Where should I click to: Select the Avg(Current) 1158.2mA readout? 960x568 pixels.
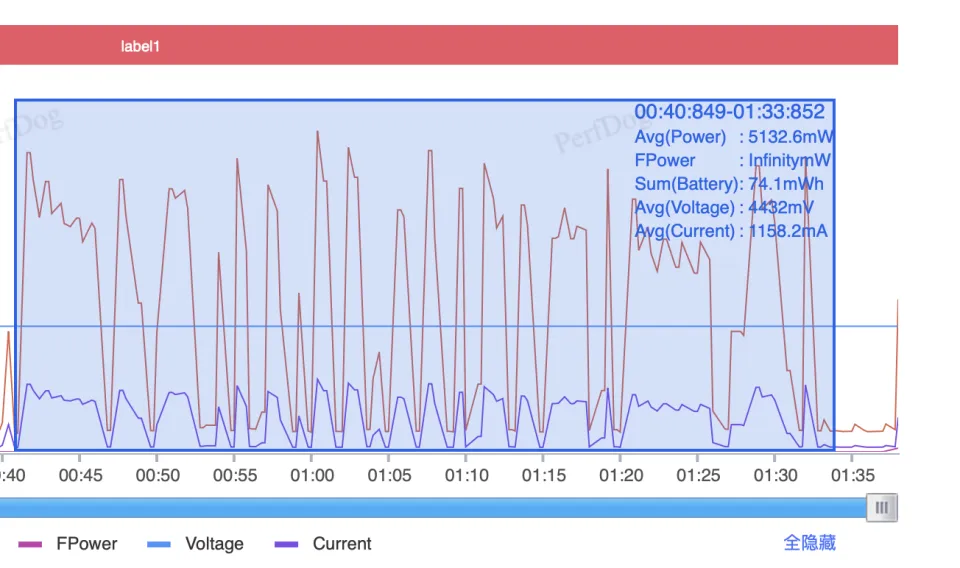point(731,232)
